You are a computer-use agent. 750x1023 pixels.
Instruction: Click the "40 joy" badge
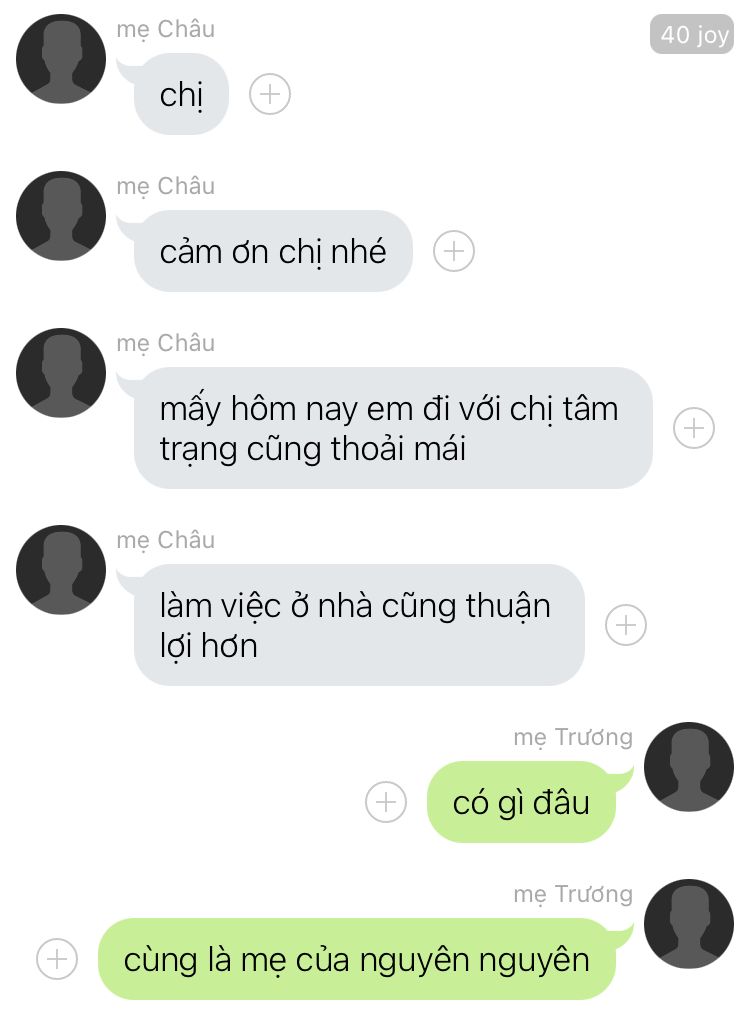pyautogui.click(x=692, y=34)
